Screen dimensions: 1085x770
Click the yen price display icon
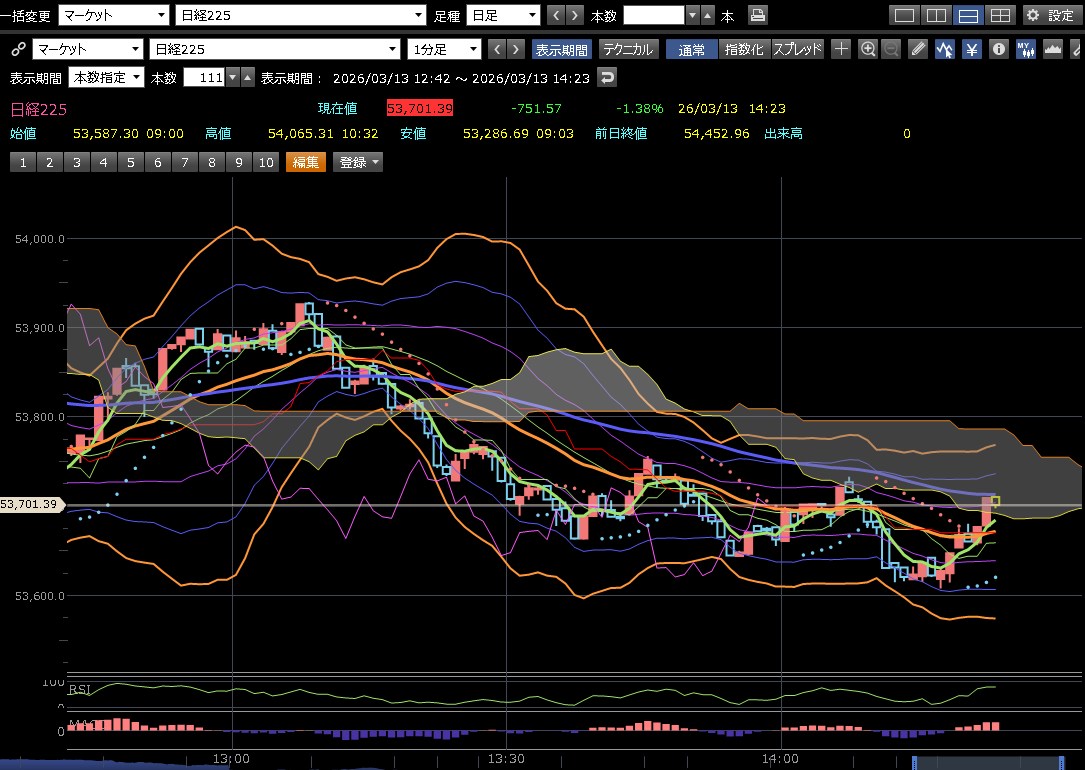point(971,49)
